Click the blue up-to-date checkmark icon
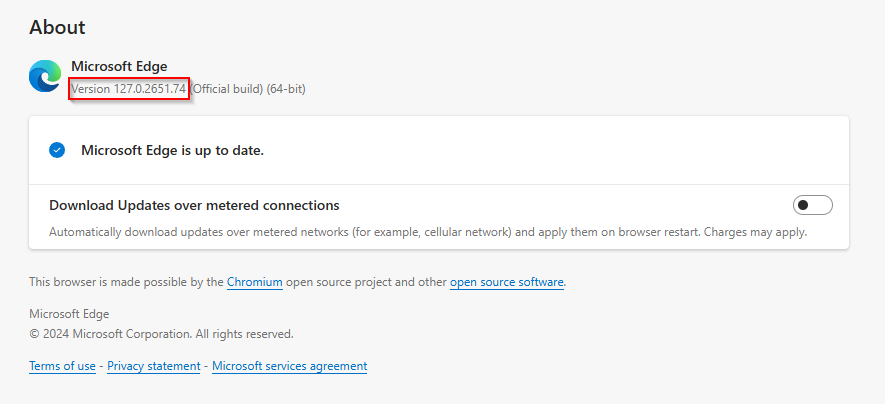Image resolution: width=885 pixels, height=404 pixels. 57,150
